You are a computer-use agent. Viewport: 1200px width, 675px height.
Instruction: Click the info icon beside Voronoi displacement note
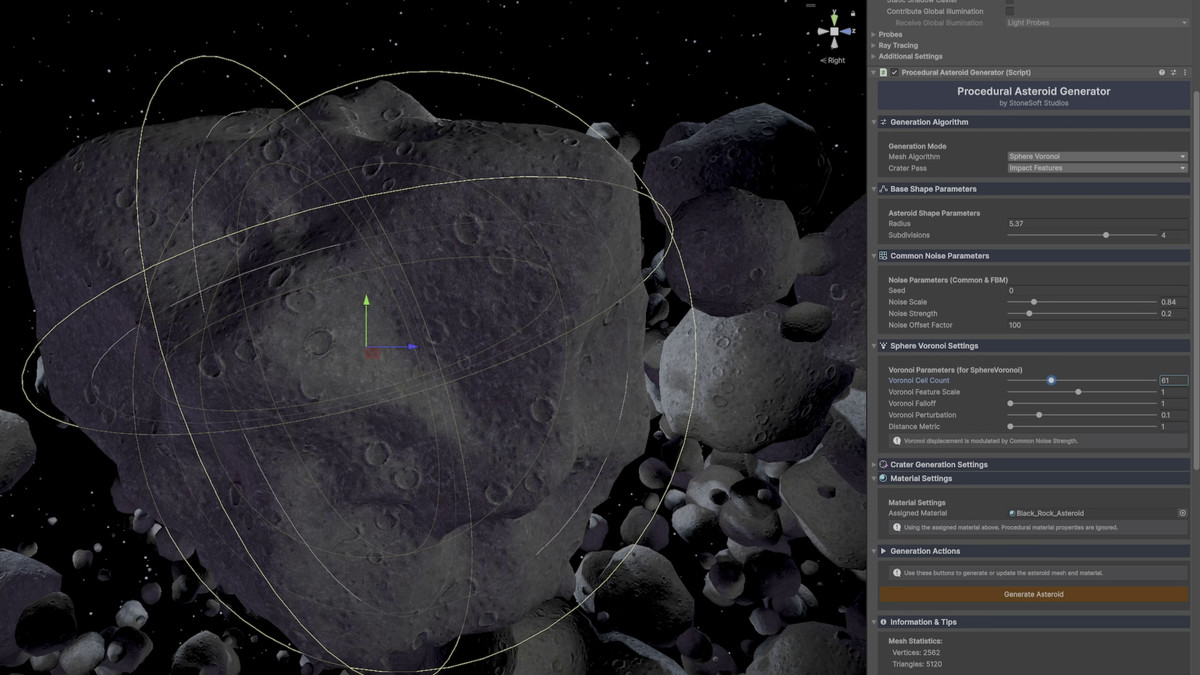click(896, 441)
